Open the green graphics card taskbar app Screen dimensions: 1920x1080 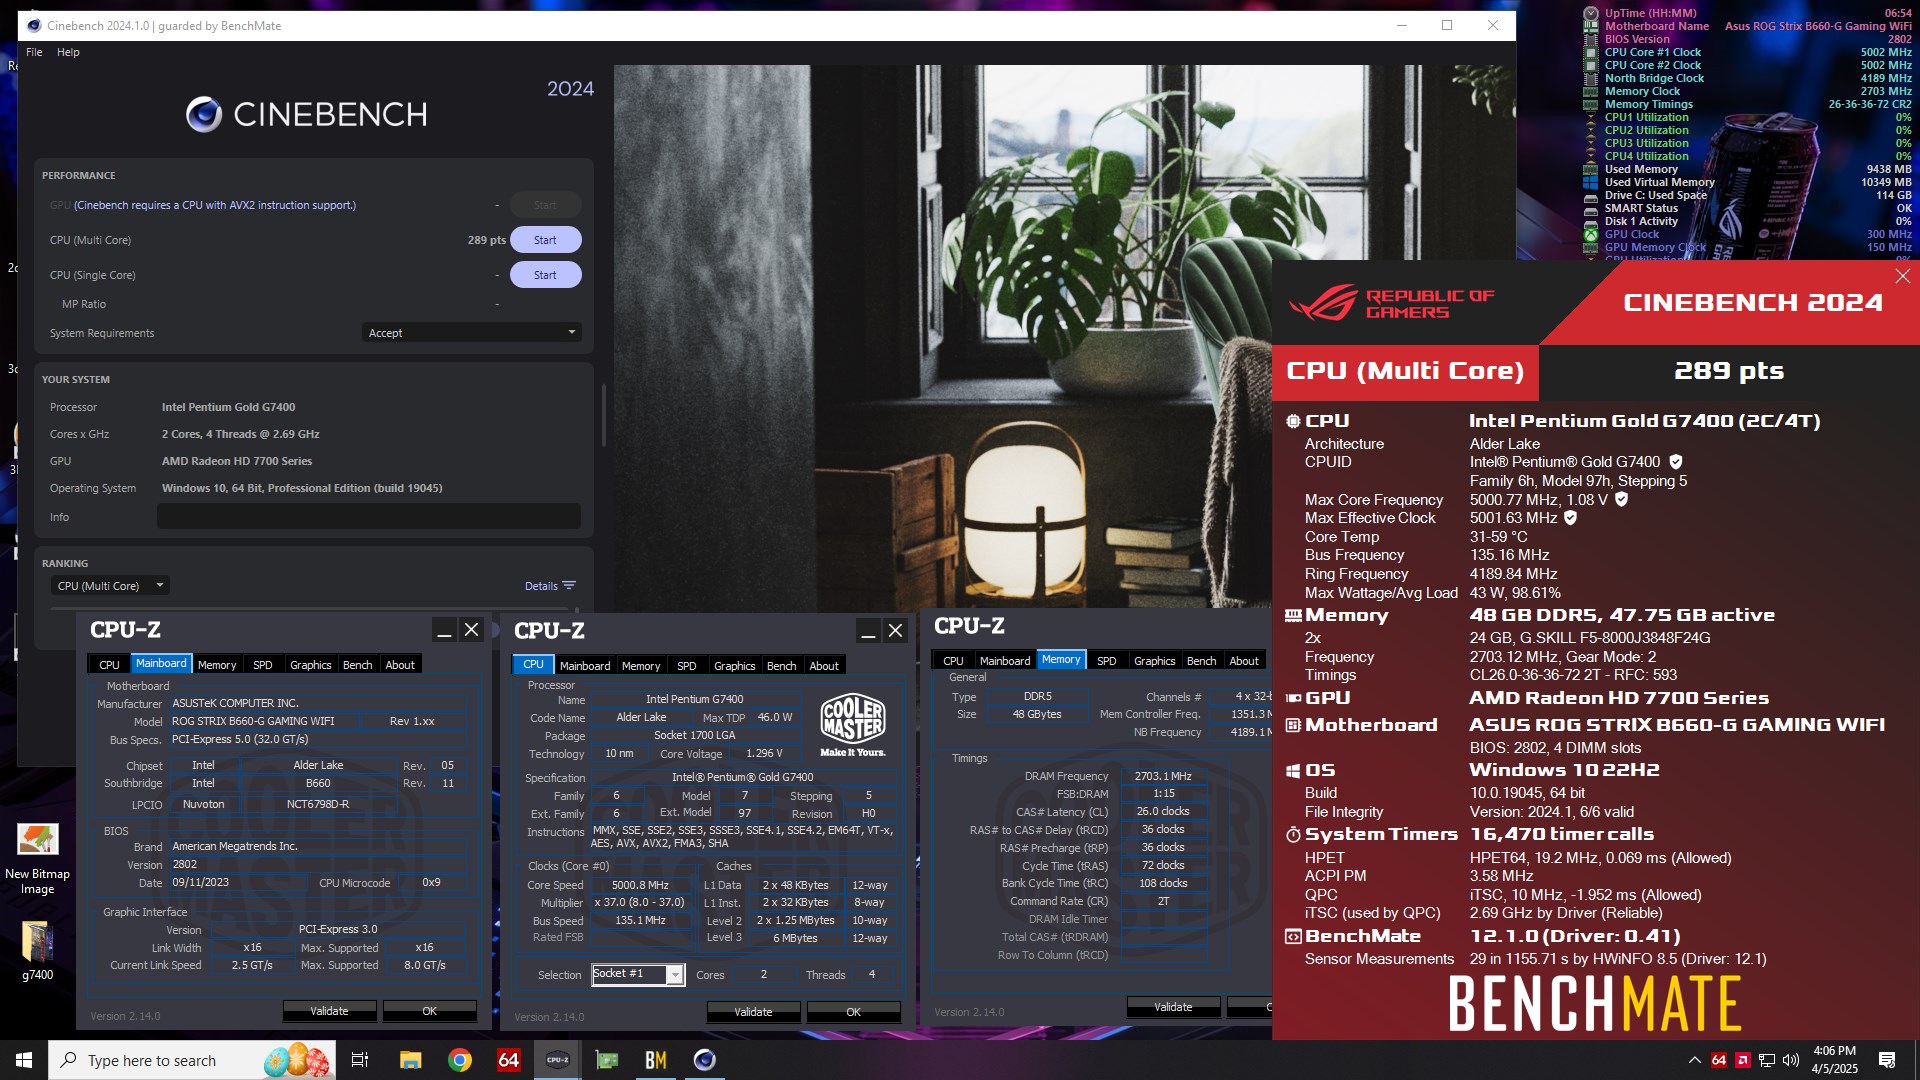pos(606,1060)
